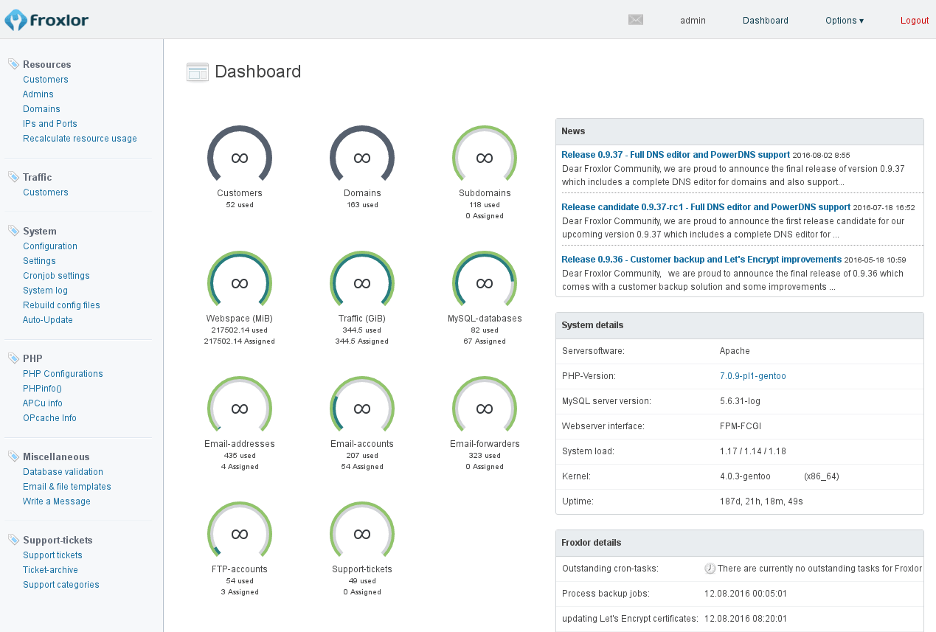Screen dimensions: 936x632
Task: Open Customers under Resources
Action: (45, 79)
